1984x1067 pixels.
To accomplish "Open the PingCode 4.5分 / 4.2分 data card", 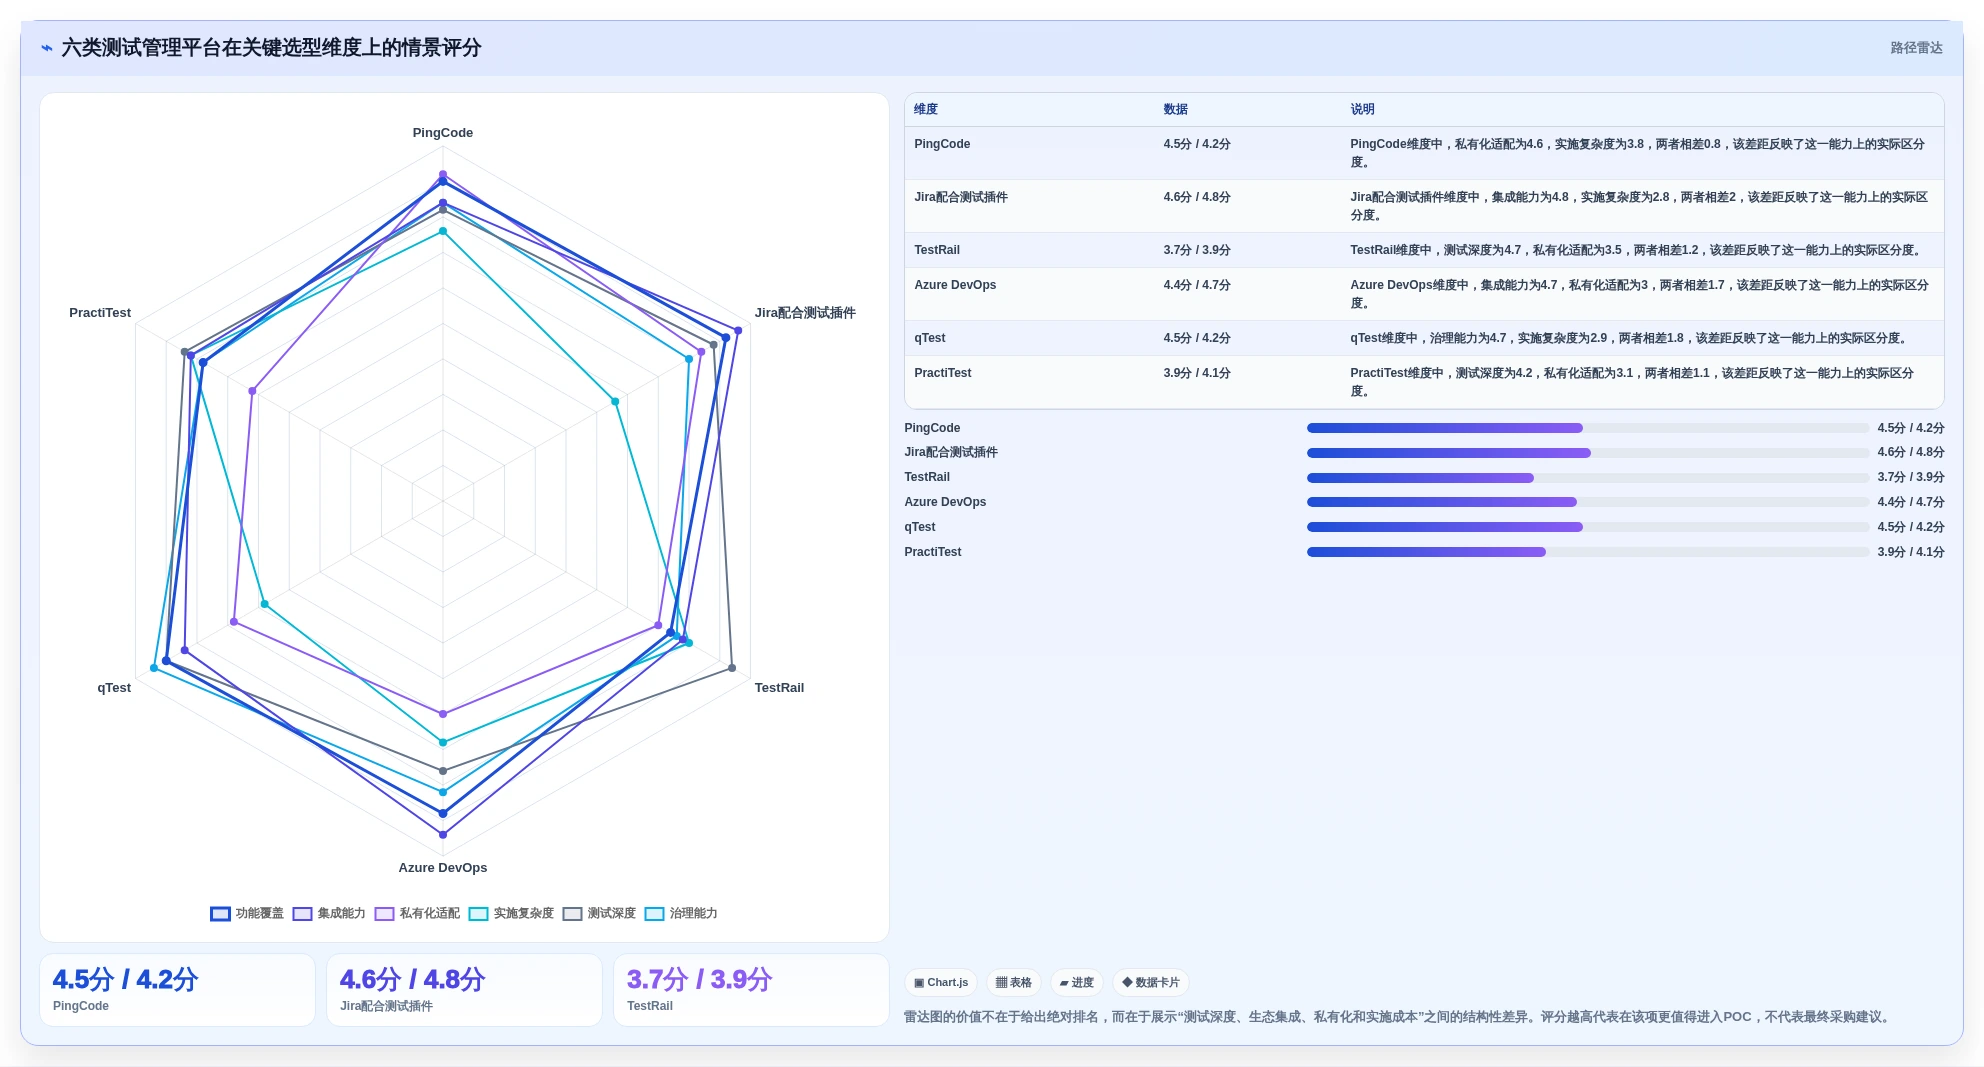I will click(177, 990).
